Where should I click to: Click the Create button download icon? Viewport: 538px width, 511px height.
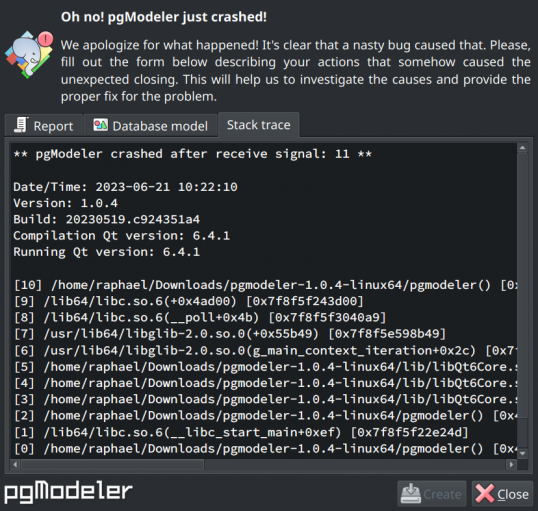[411, 493]
